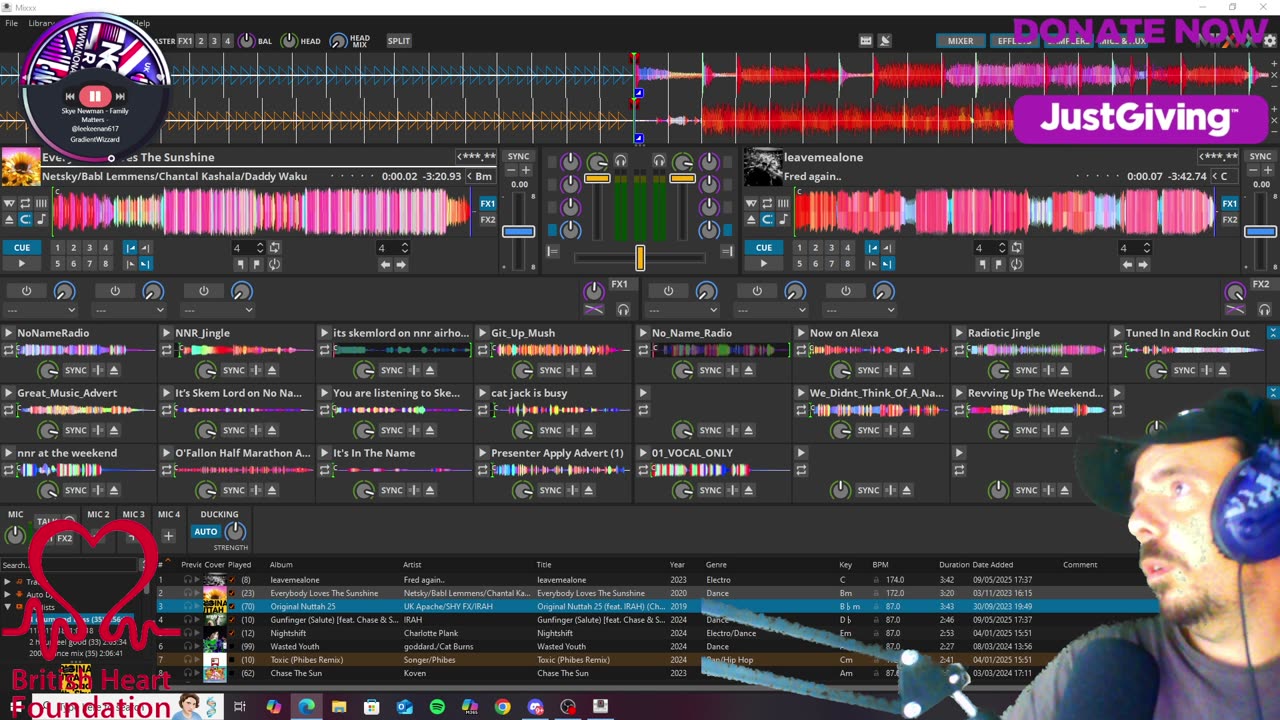Viewport: 1280px width, 720px height.
Task: Play the Git_Up_Mush sampler
Action: [482, 333]
